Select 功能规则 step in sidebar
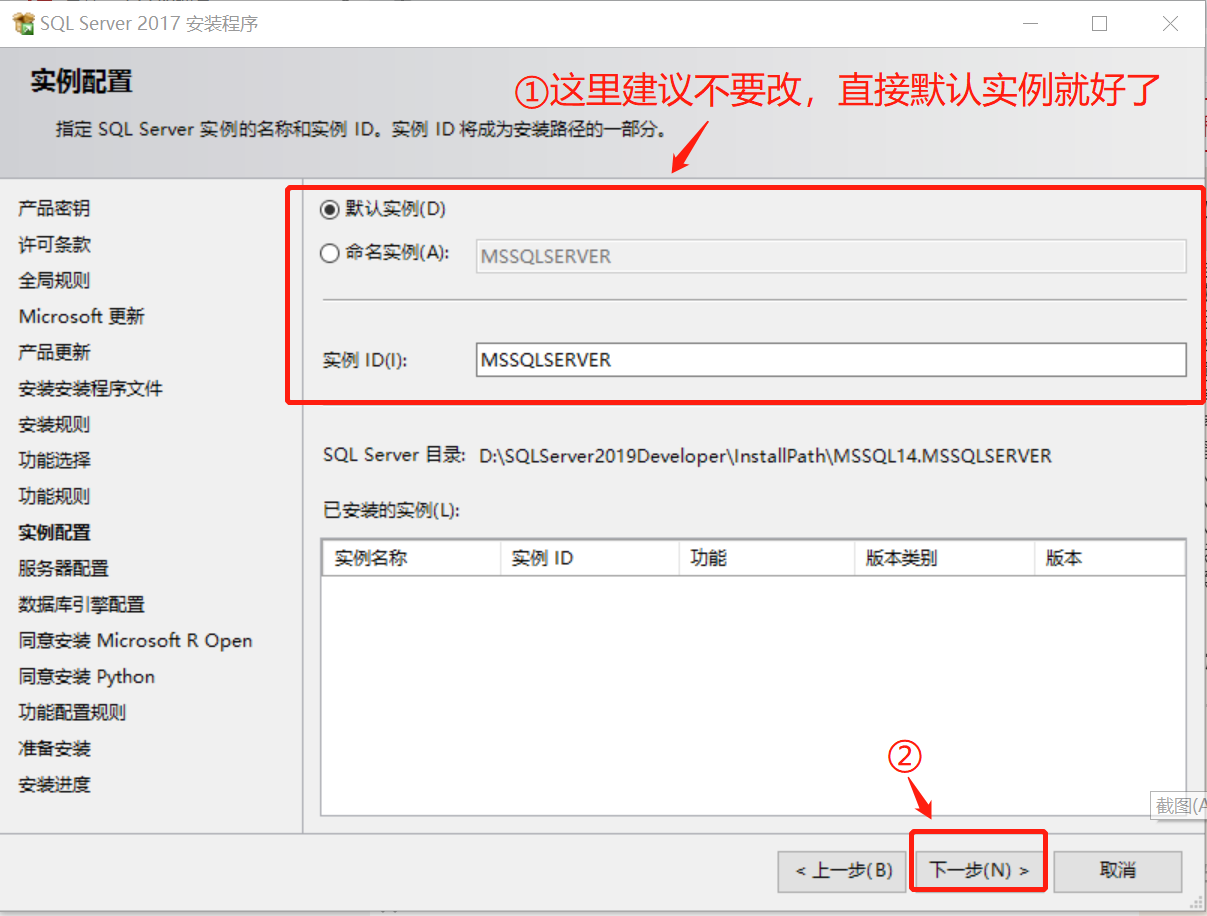 pyautogui.click(x=54, y=496)
